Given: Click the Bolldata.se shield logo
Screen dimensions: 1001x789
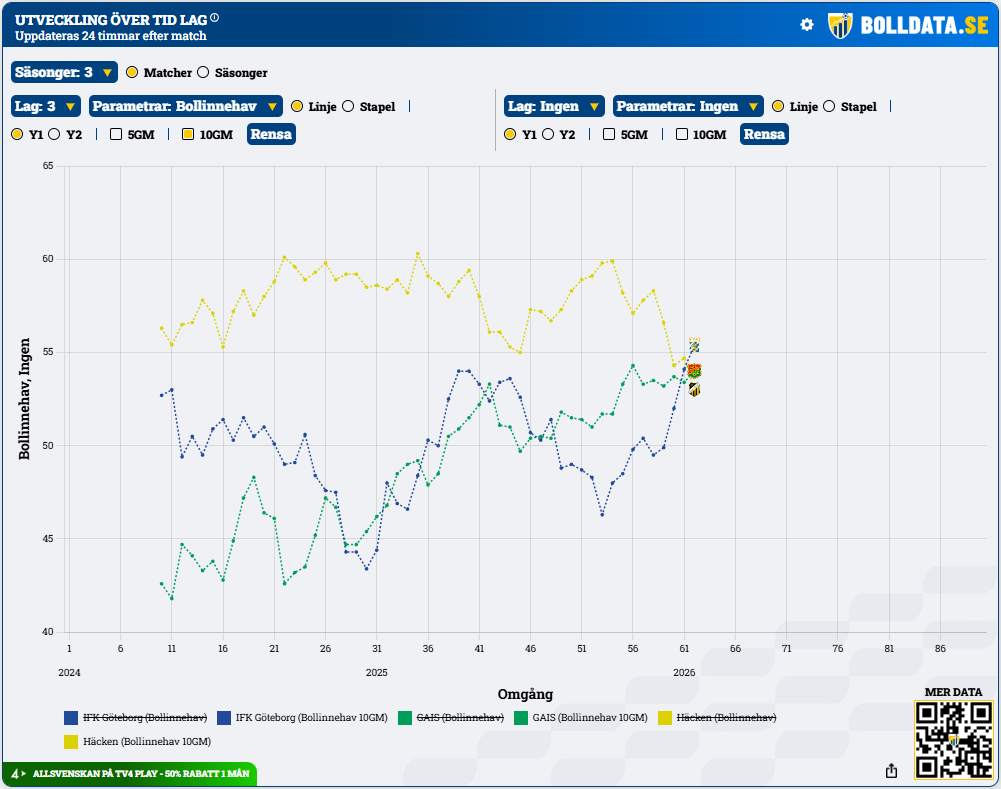Looking at the screenshot, I should (x=839, y=26).
